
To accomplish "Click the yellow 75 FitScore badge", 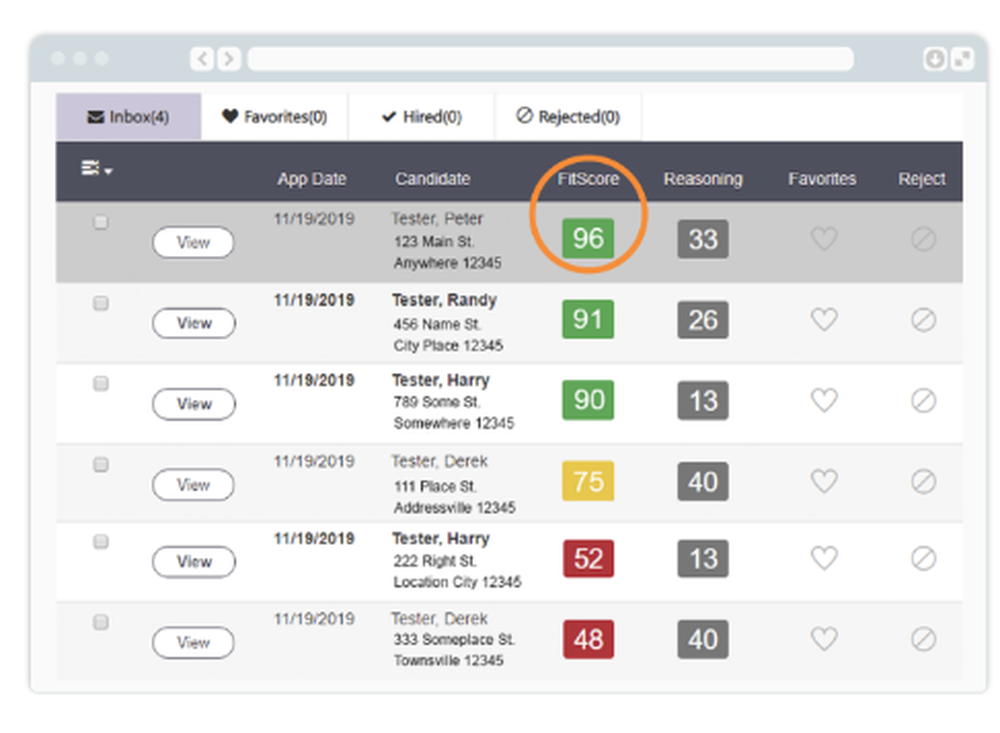I will 588,482.
